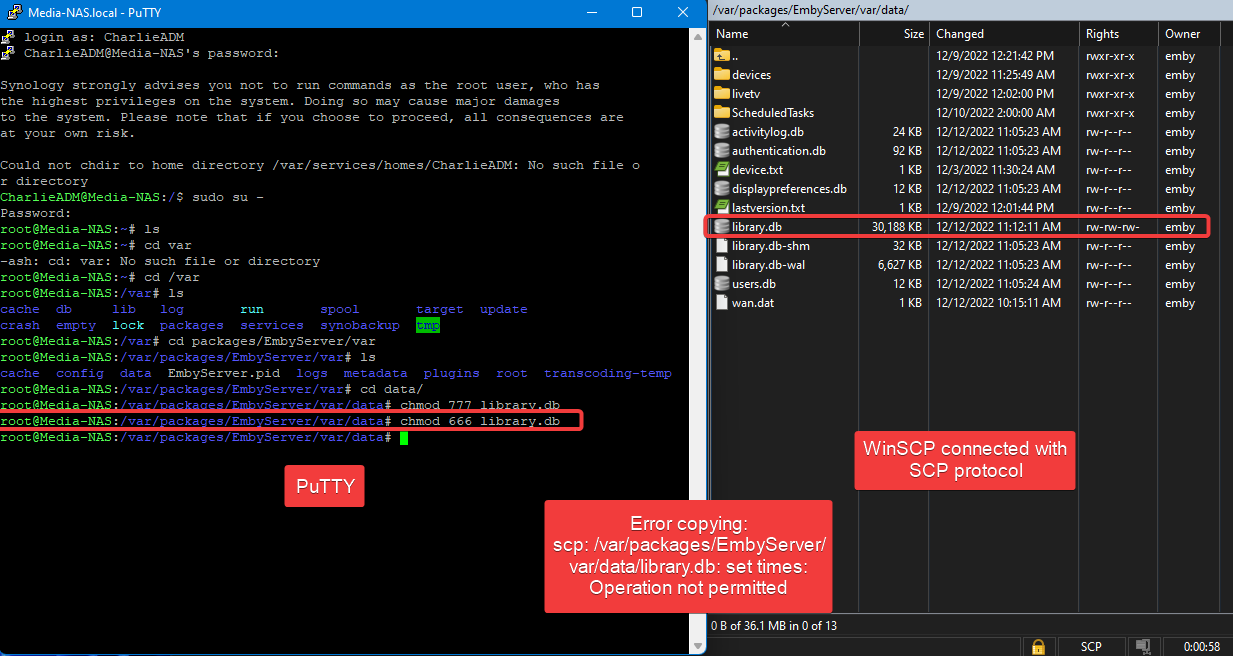
Task: Select the users.db file name
Action: pos(754,284)
